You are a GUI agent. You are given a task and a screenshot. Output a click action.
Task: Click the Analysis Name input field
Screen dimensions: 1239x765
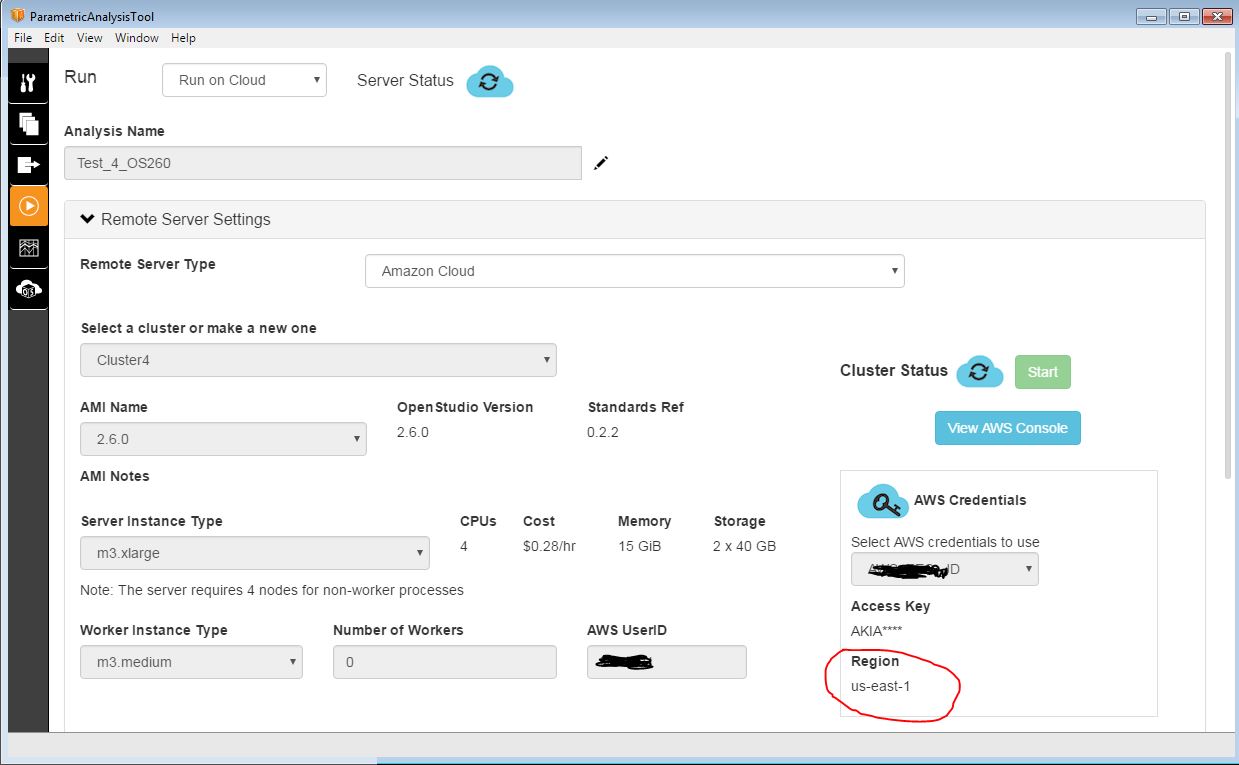tap(322, 163)
